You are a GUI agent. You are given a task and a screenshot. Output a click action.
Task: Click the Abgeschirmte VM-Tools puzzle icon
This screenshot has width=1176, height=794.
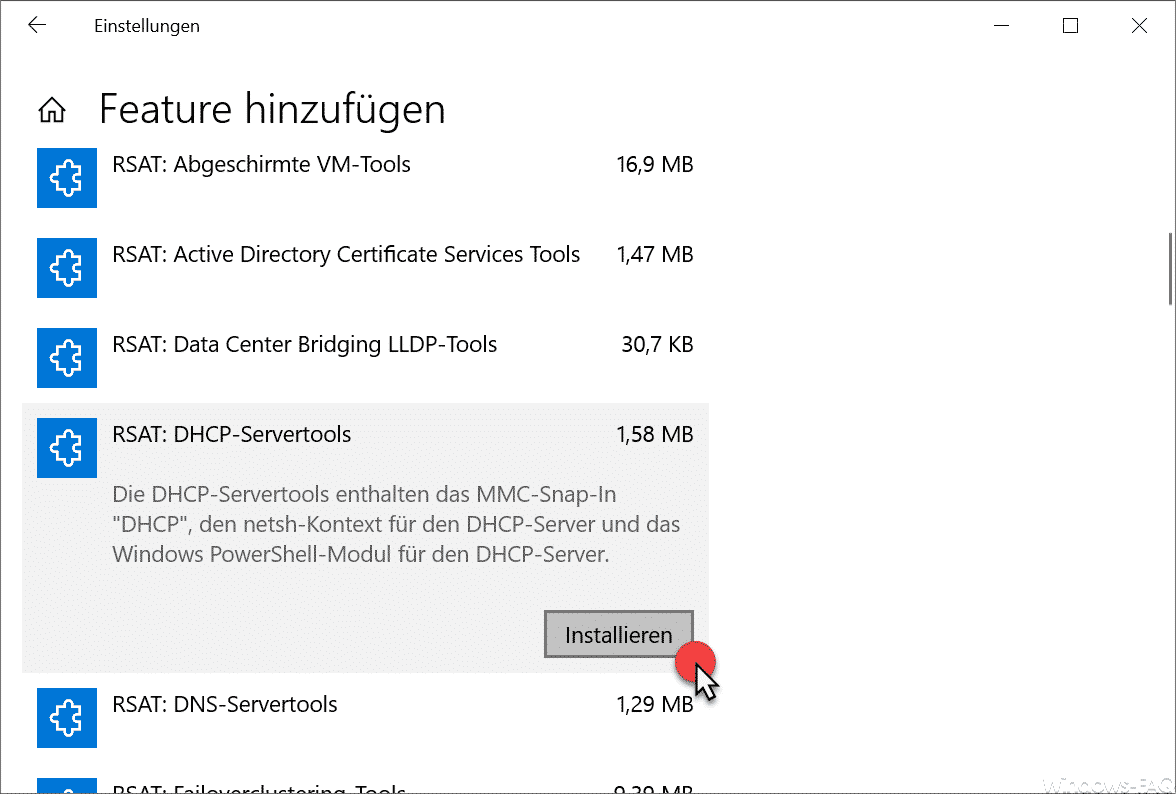[x=67, y=178]
